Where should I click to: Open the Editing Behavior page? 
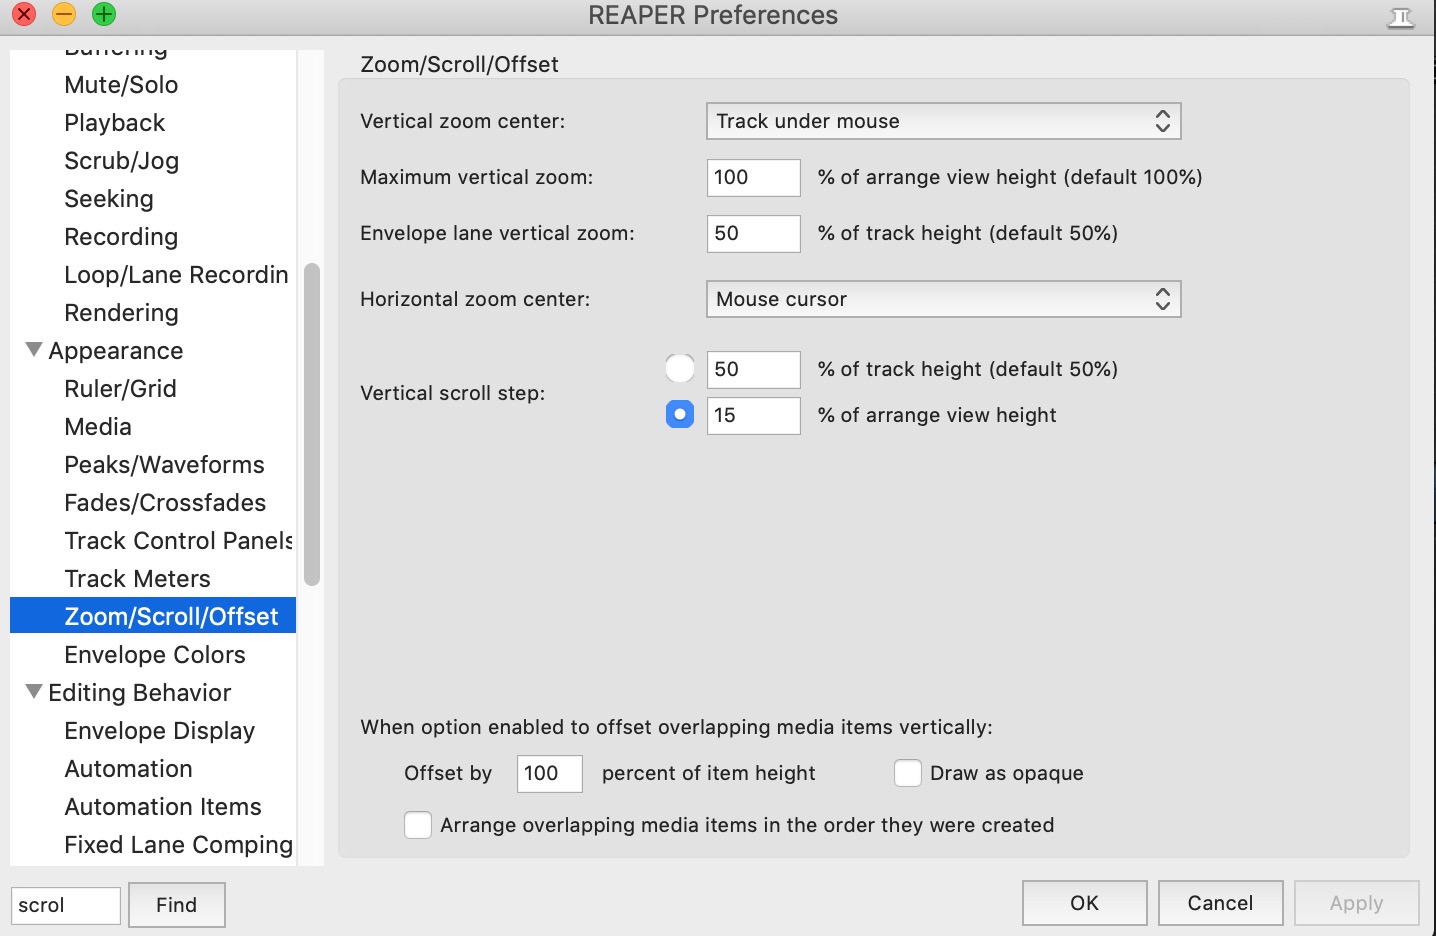click(x=140, y=693)
